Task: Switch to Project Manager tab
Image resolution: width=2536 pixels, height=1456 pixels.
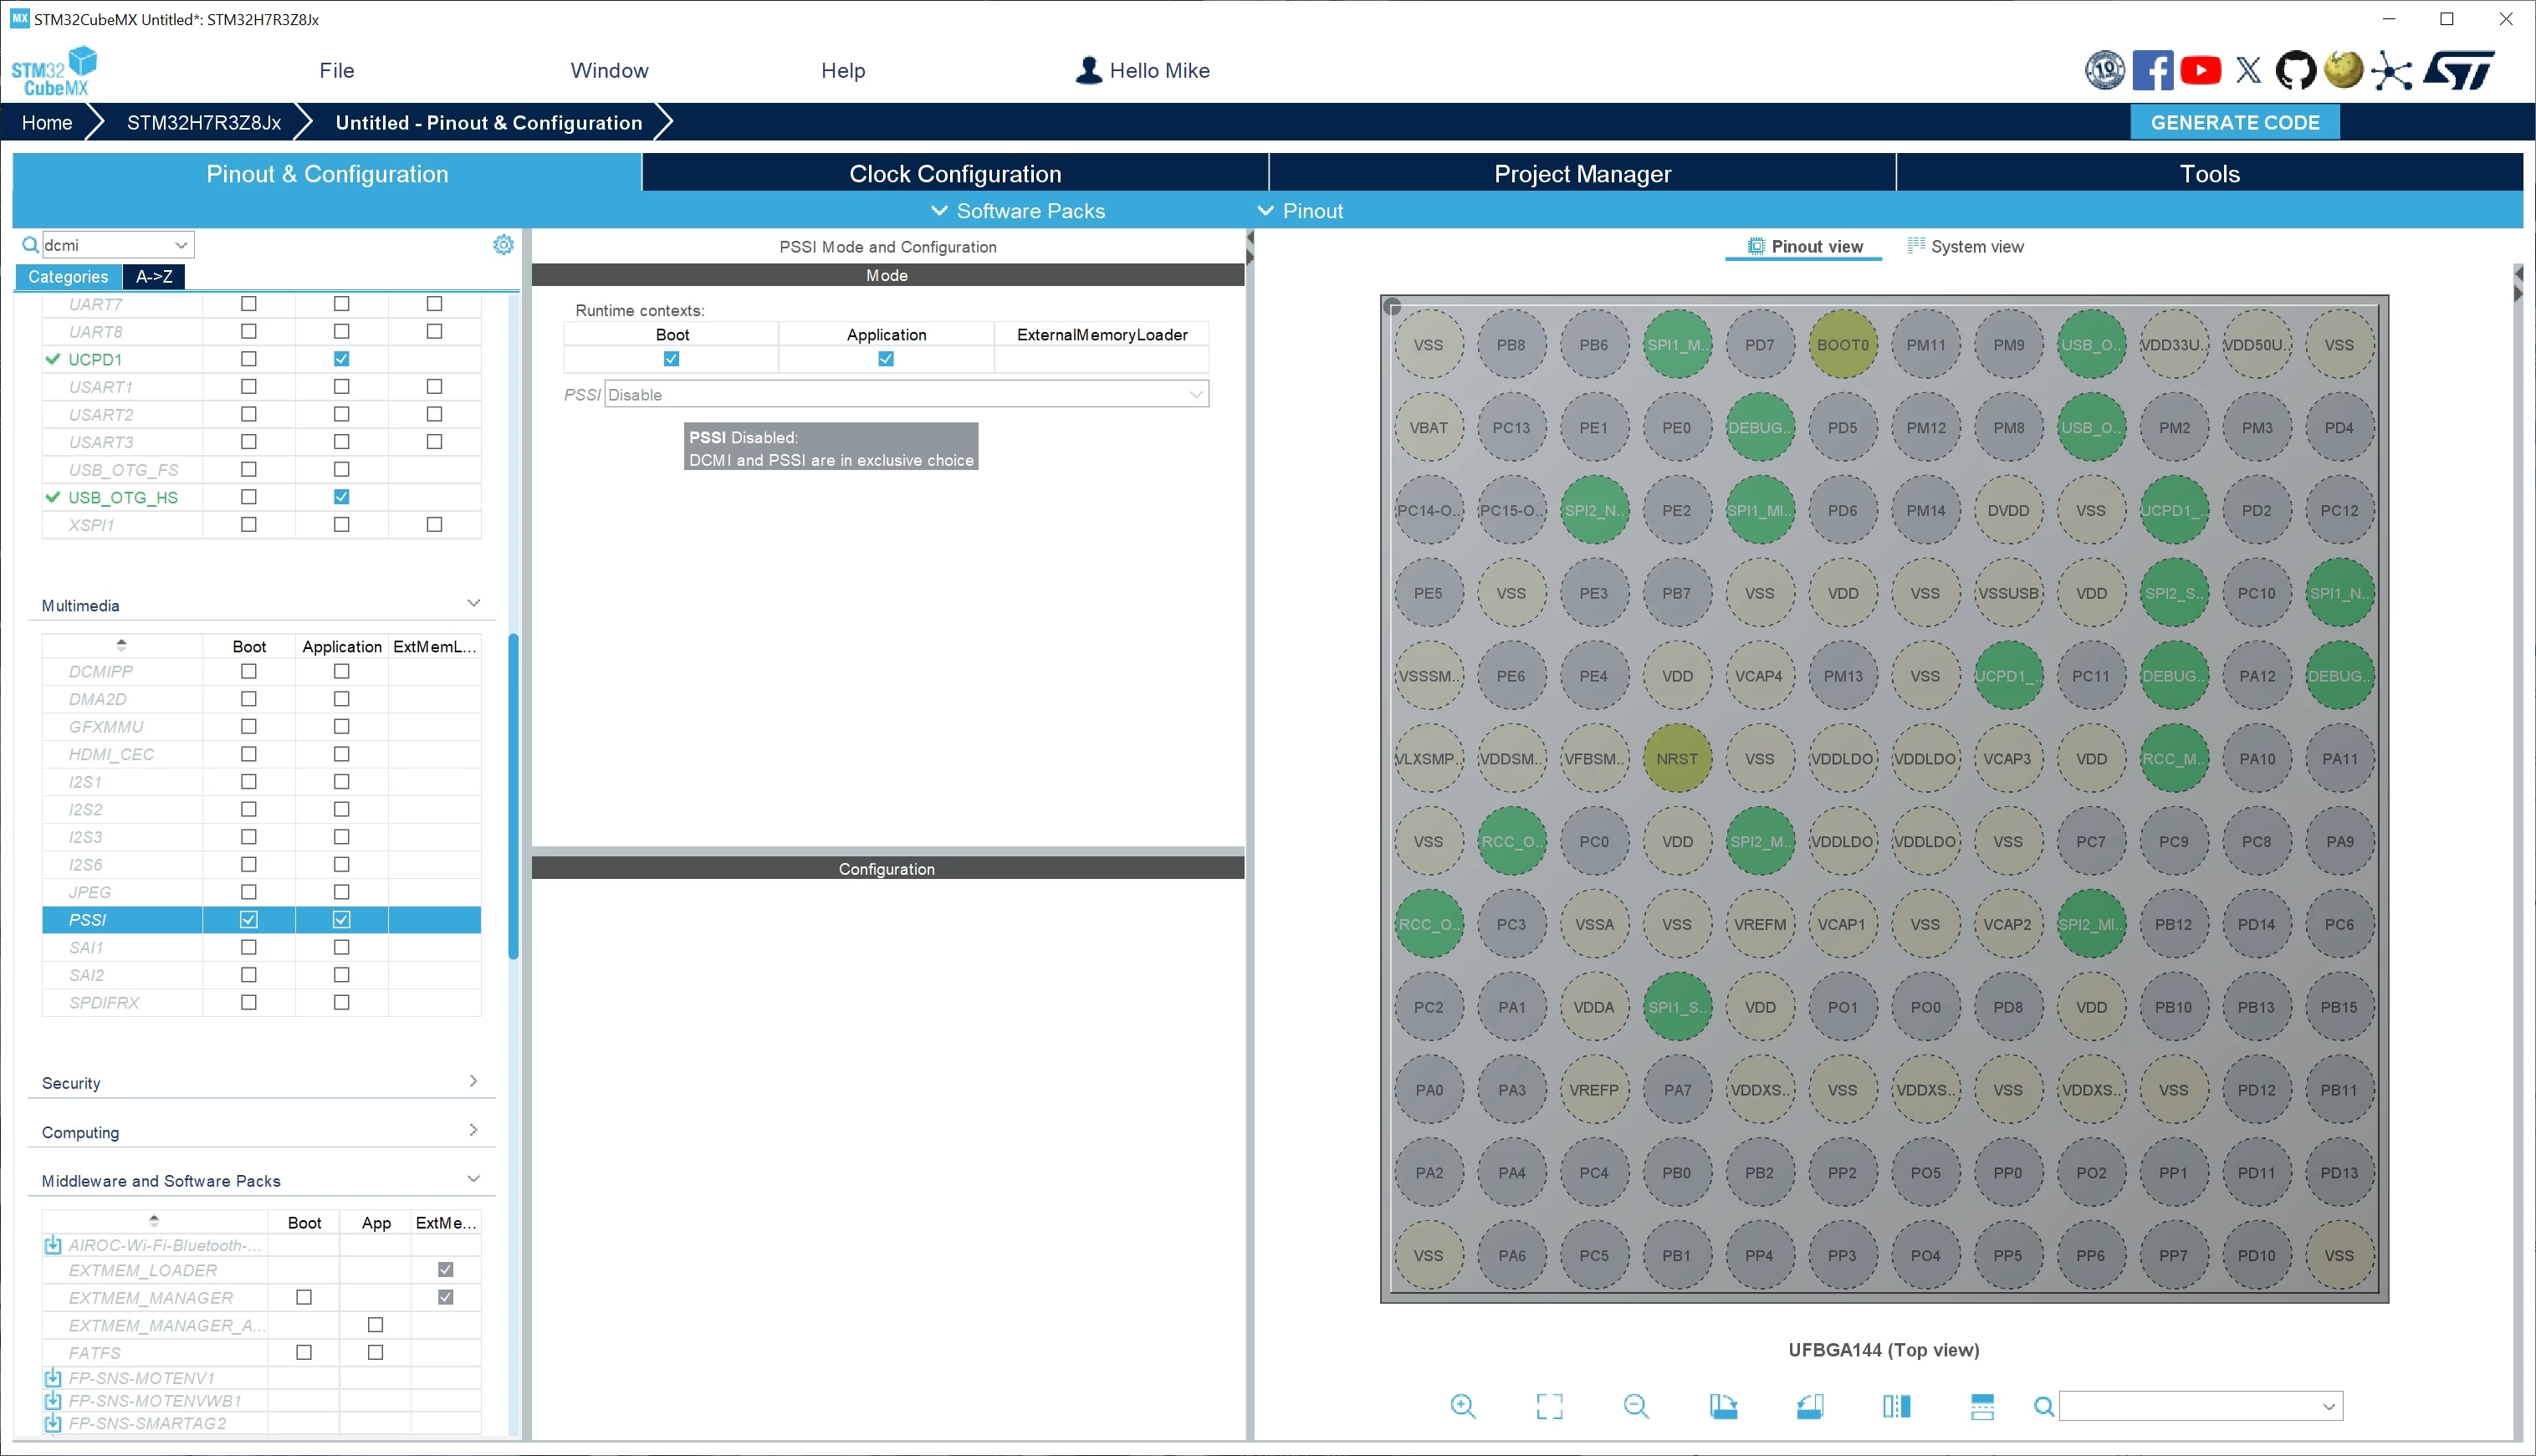Action: click(x=1582, y=173)
